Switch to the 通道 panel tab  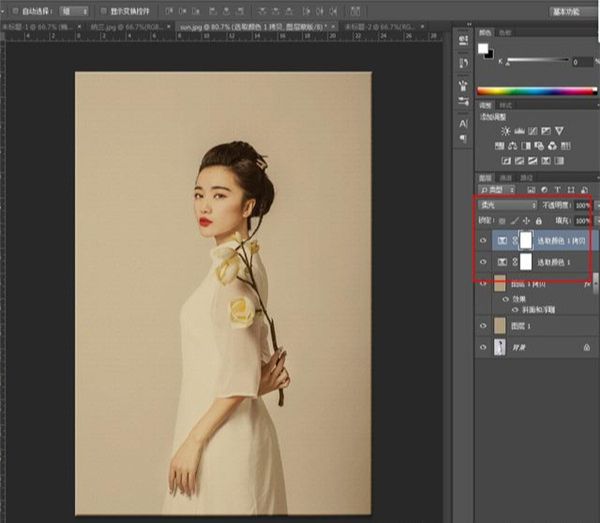(506, 178)
